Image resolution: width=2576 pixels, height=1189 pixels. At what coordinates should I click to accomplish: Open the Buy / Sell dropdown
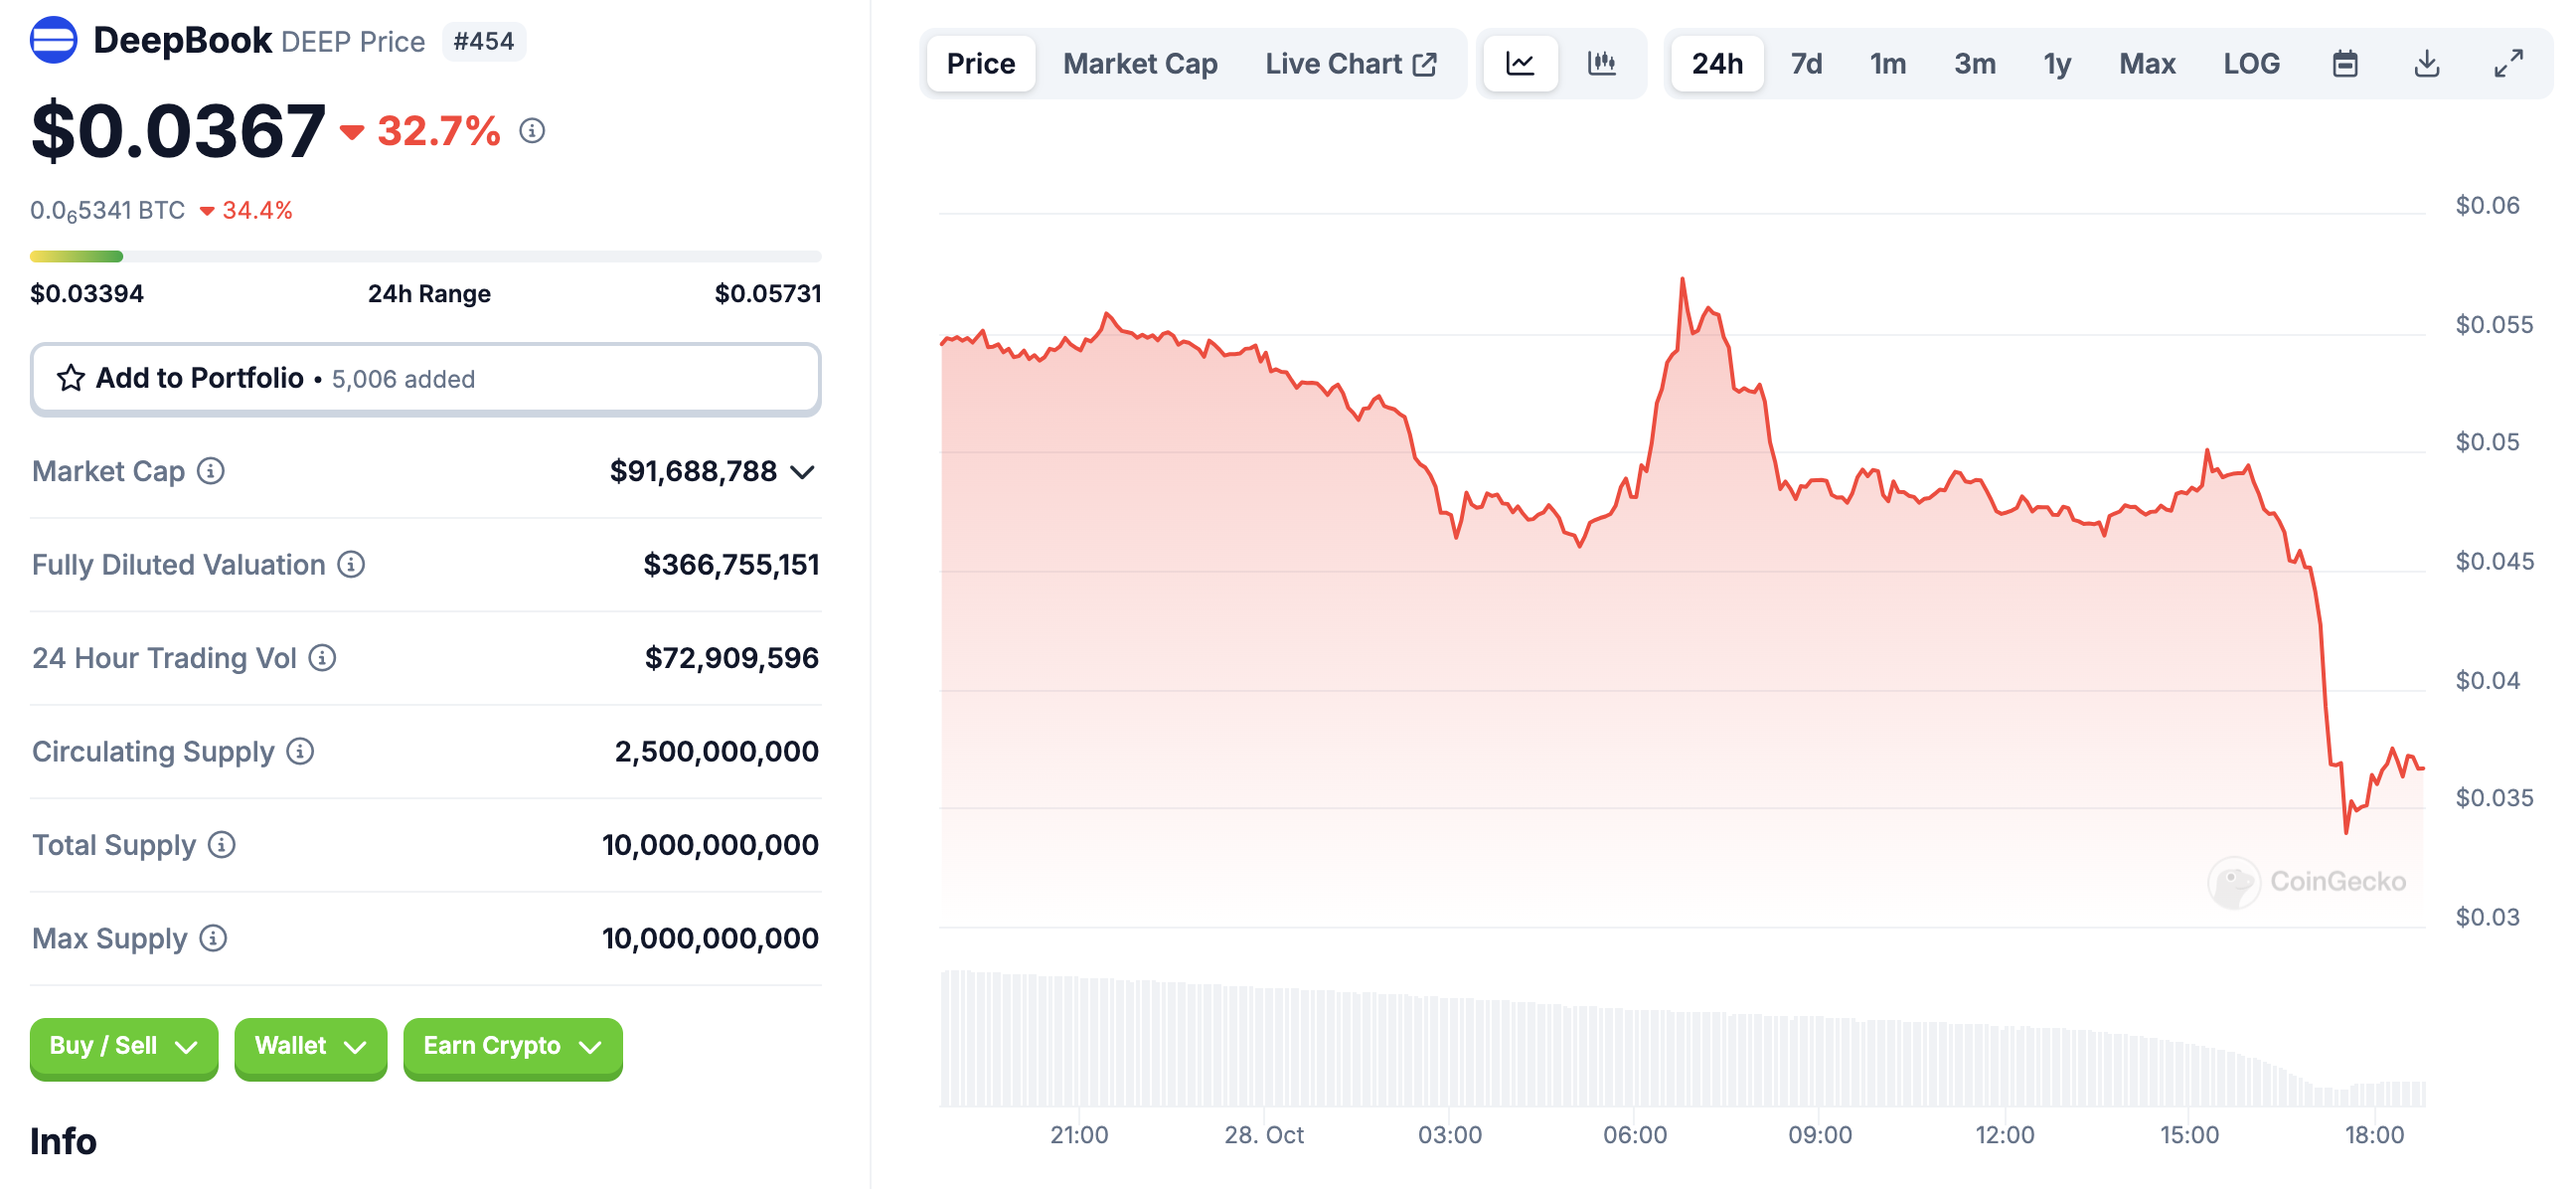[124, 1047]
